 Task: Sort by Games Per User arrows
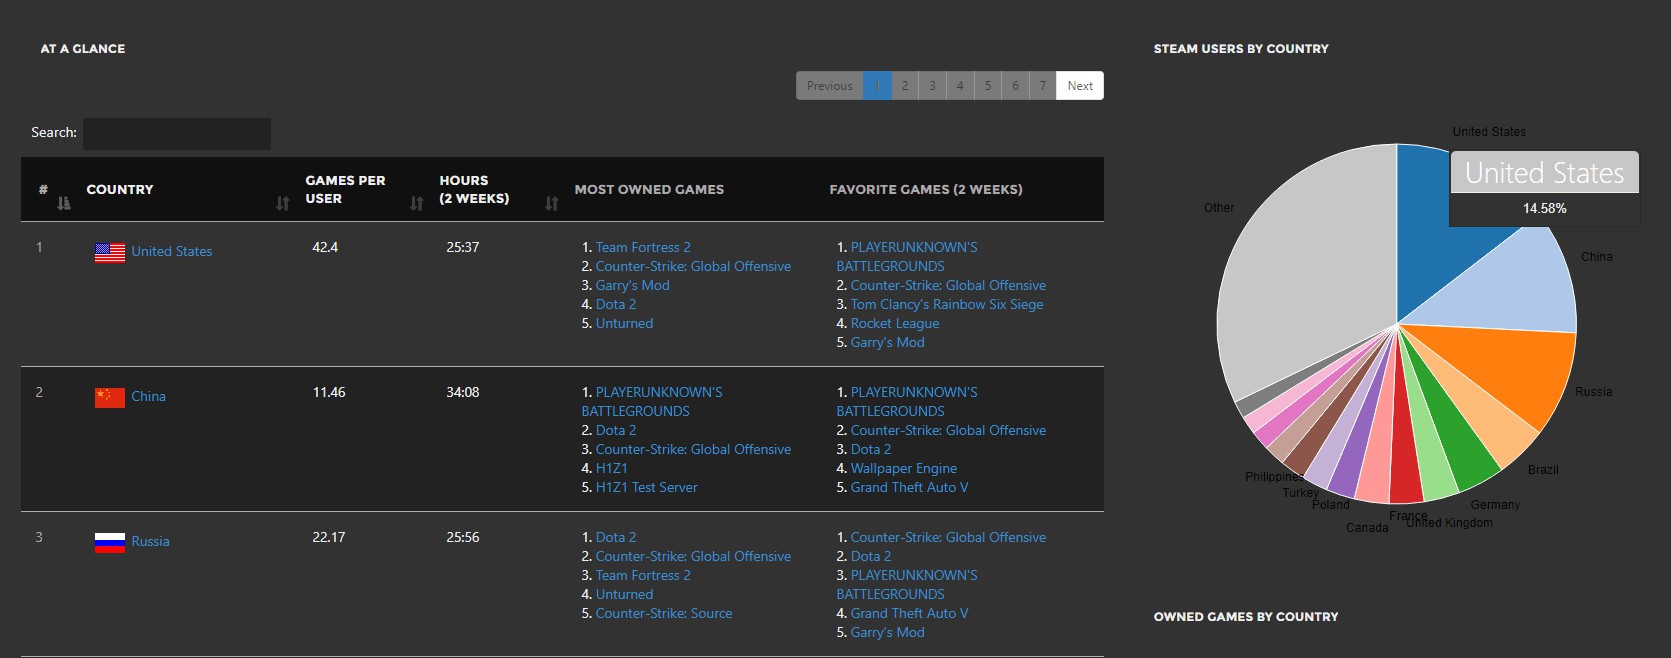pos(416,203)
